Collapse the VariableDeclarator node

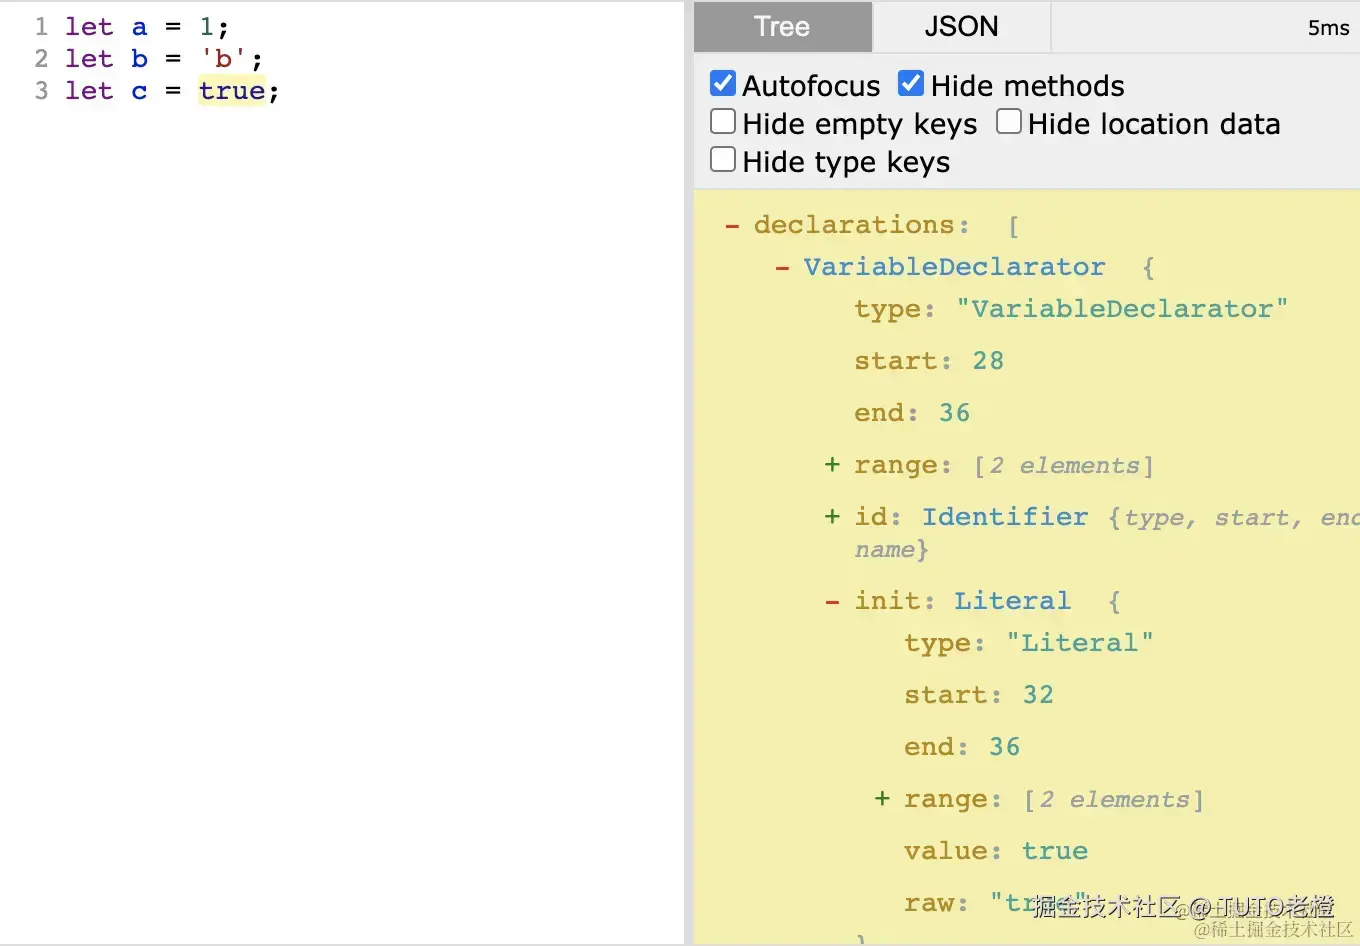tap(782, 268)
